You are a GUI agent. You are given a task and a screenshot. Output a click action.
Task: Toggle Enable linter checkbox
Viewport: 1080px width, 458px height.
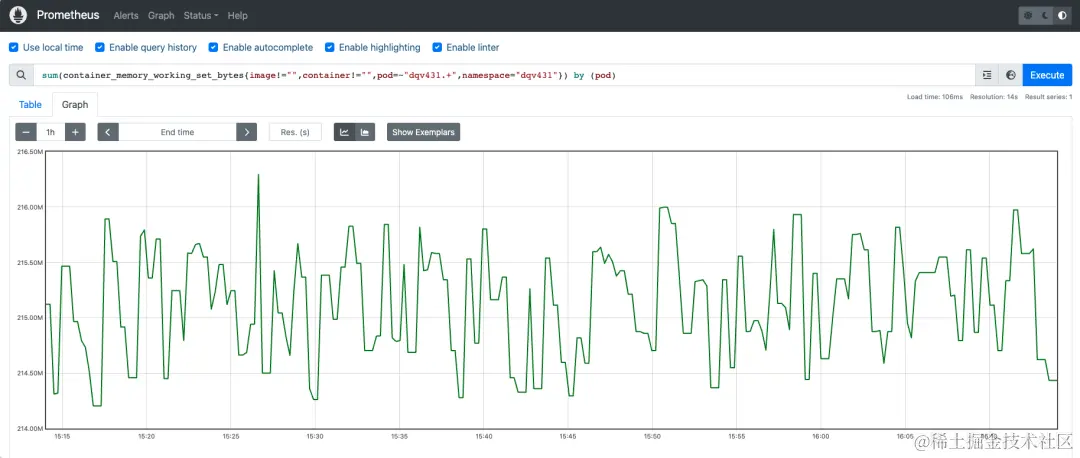coord(437,48)
